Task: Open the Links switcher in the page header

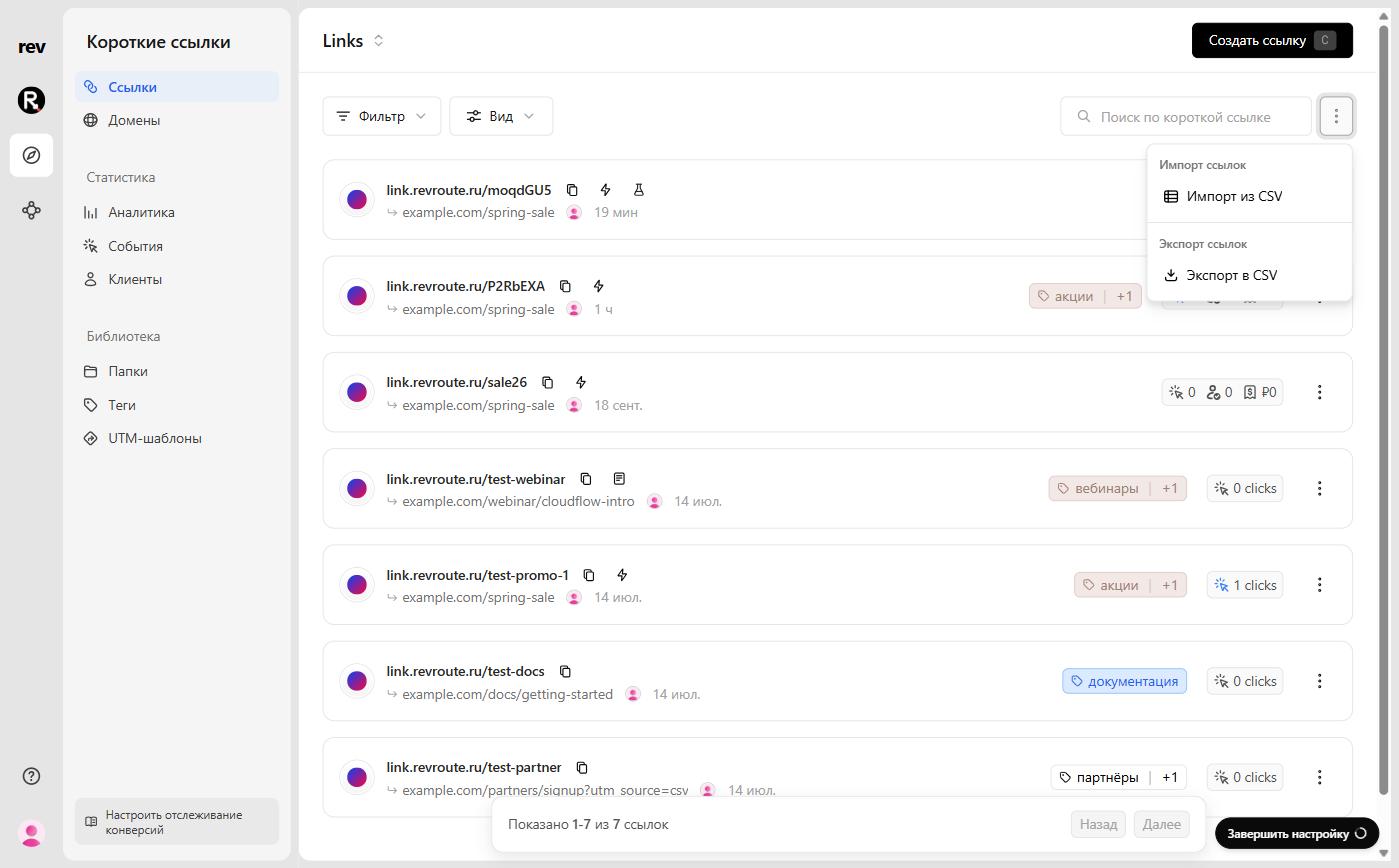Action: pos(354,41)
